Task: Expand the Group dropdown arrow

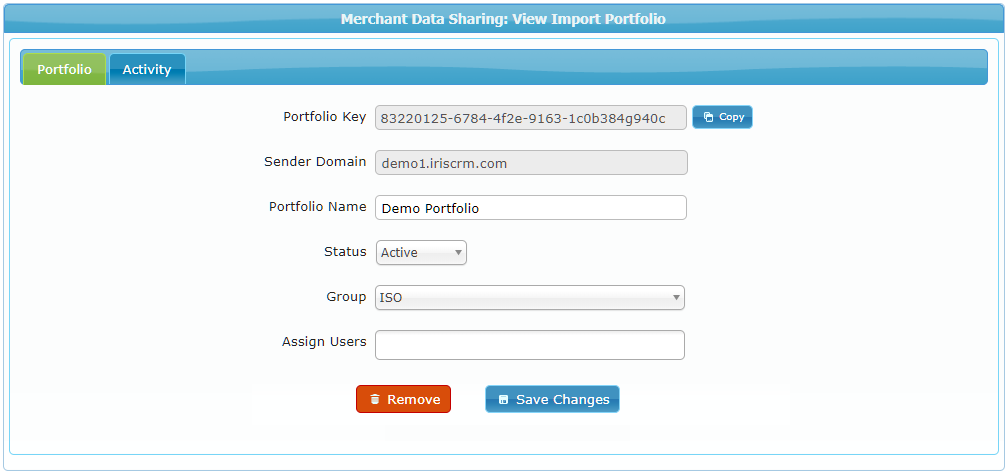Action: (x=676, y=298)
